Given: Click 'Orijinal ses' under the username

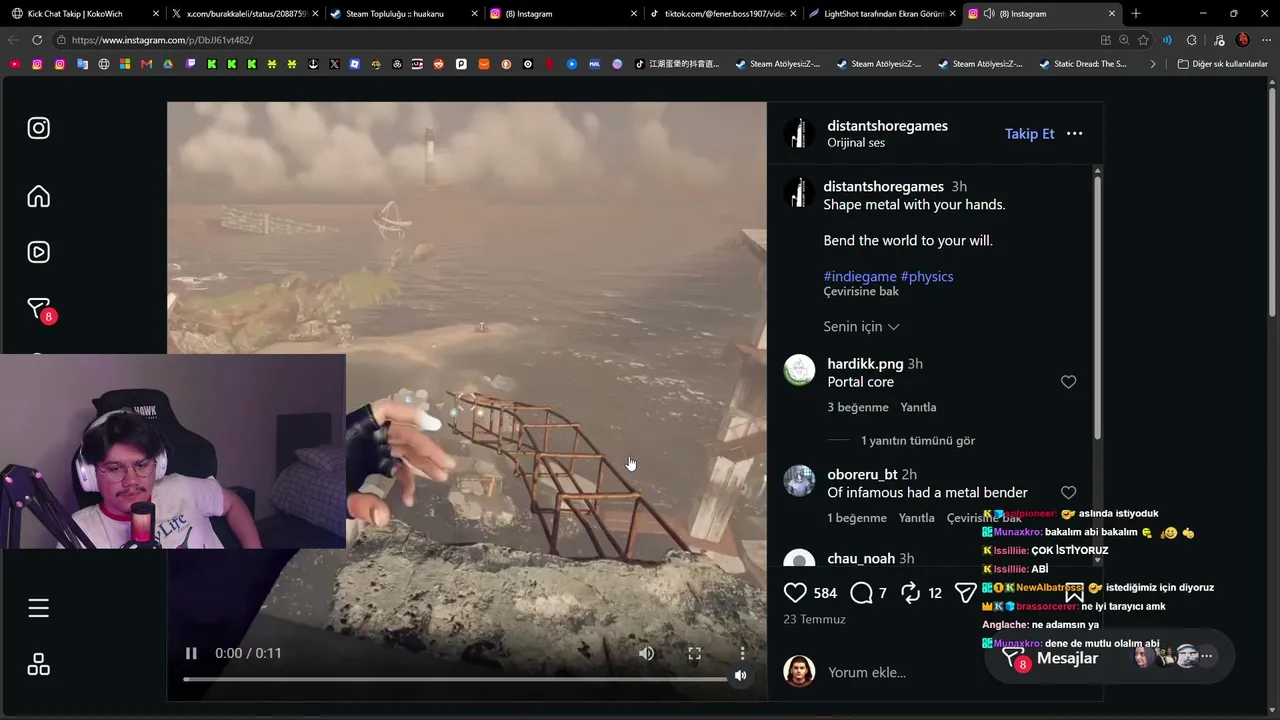Looking at the screenshot, I should [856, 143].
